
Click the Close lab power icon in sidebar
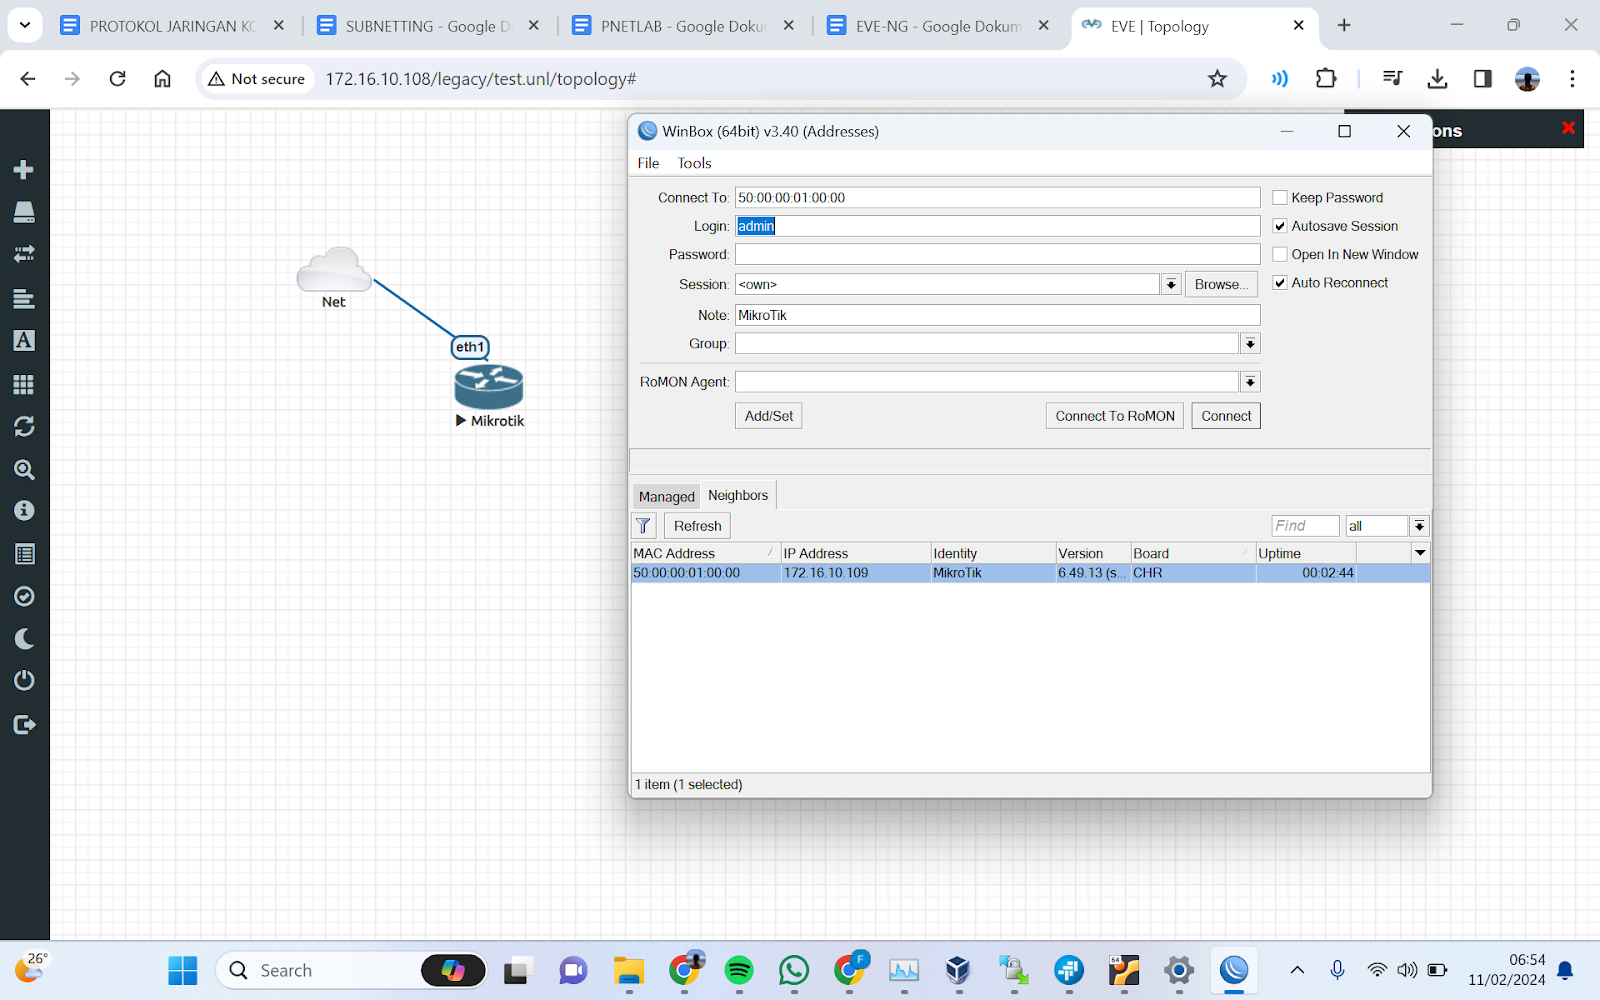[24, 681]
